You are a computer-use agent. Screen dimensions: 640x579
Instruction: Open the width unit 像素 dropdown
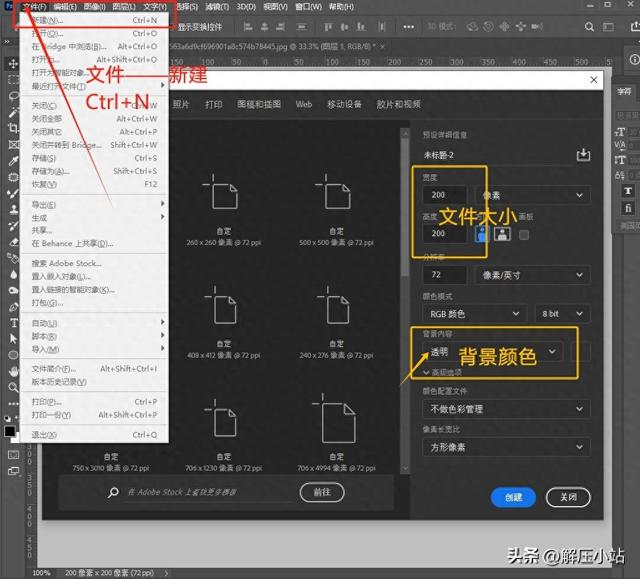(533, 195)
